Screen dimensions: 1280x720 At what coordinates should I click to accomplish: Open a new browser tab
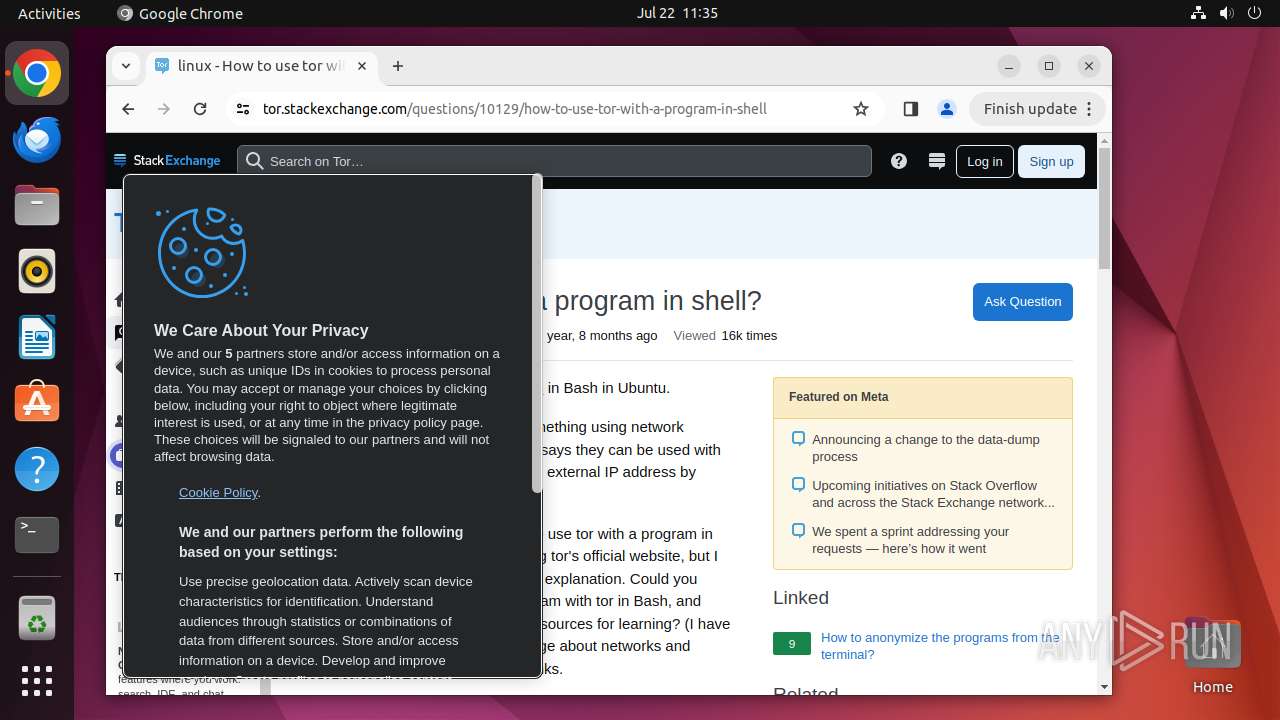point(398,66)
